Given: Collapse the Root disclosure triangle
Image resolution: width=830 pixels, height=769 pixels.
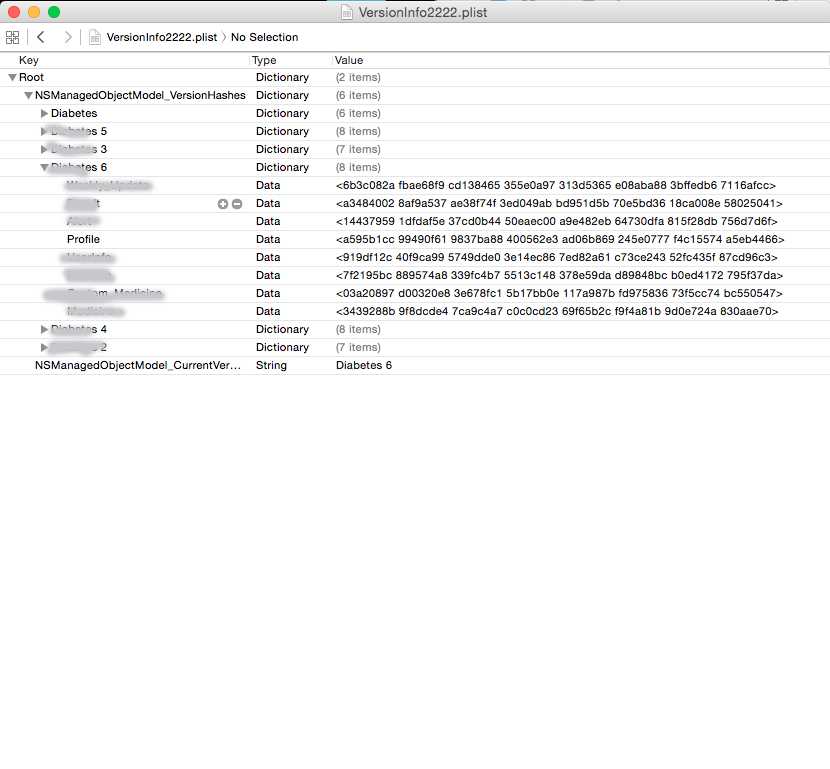Looking at the screenshot, I should [12, 77].
